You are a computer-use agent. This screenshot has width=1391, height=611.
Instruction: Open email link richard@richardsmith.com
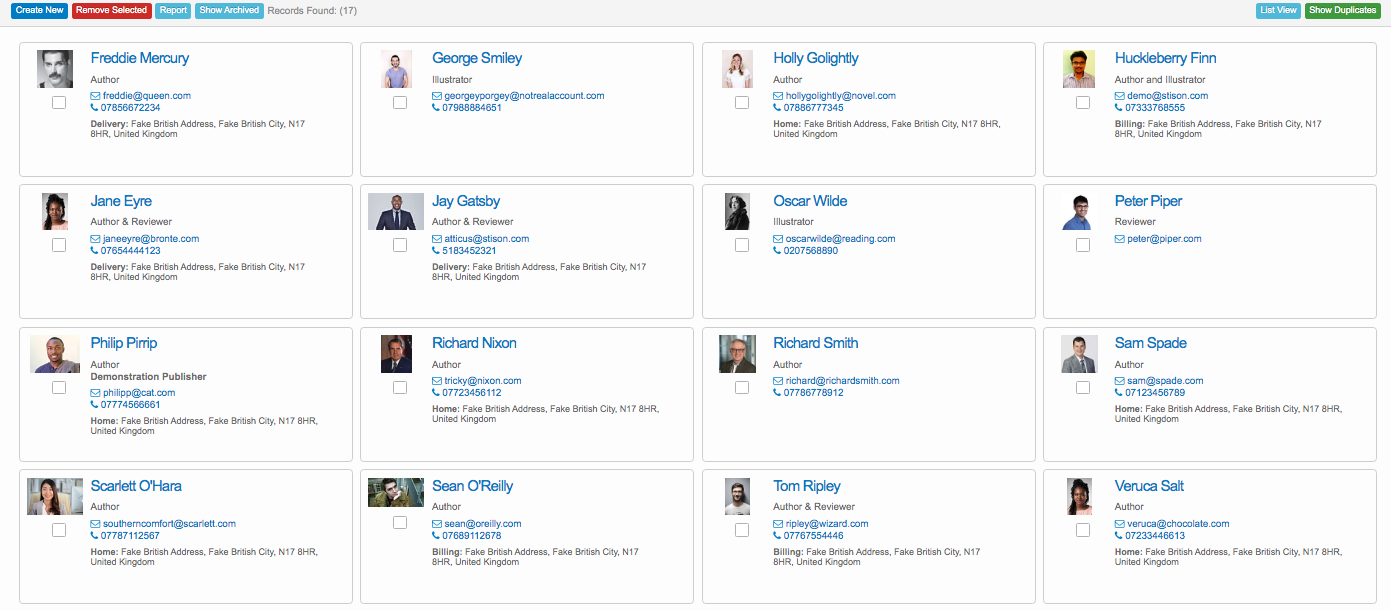pyautogui.click(x=842, y=381)
